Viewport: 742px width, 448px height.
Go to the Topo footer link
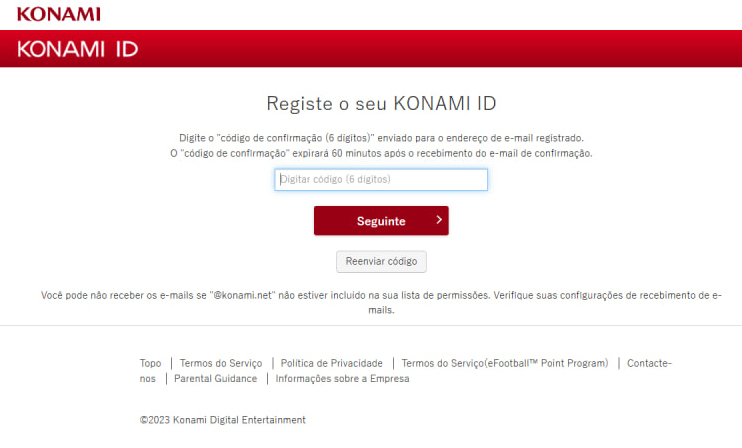pyautogui.click(x=150, y=364)
